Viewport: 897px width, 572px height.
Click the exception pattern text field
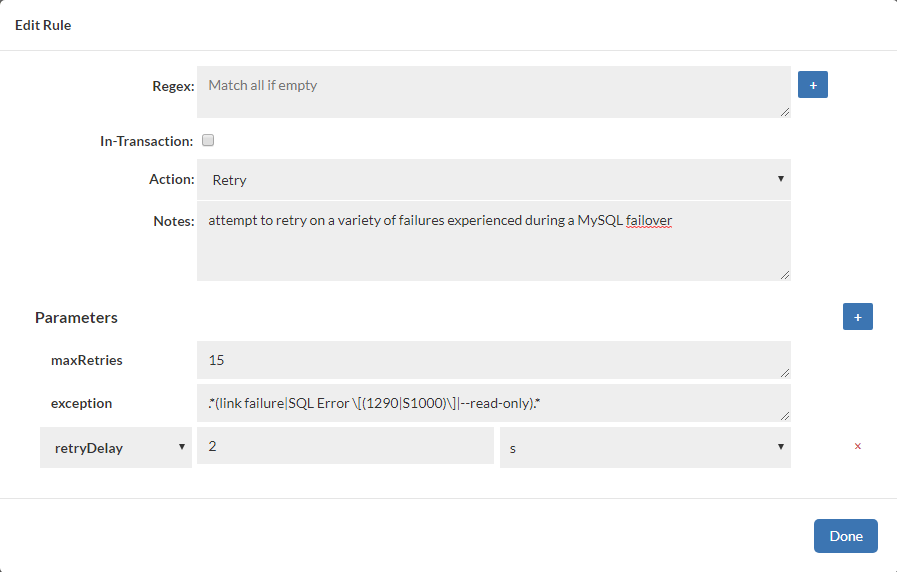494,403
